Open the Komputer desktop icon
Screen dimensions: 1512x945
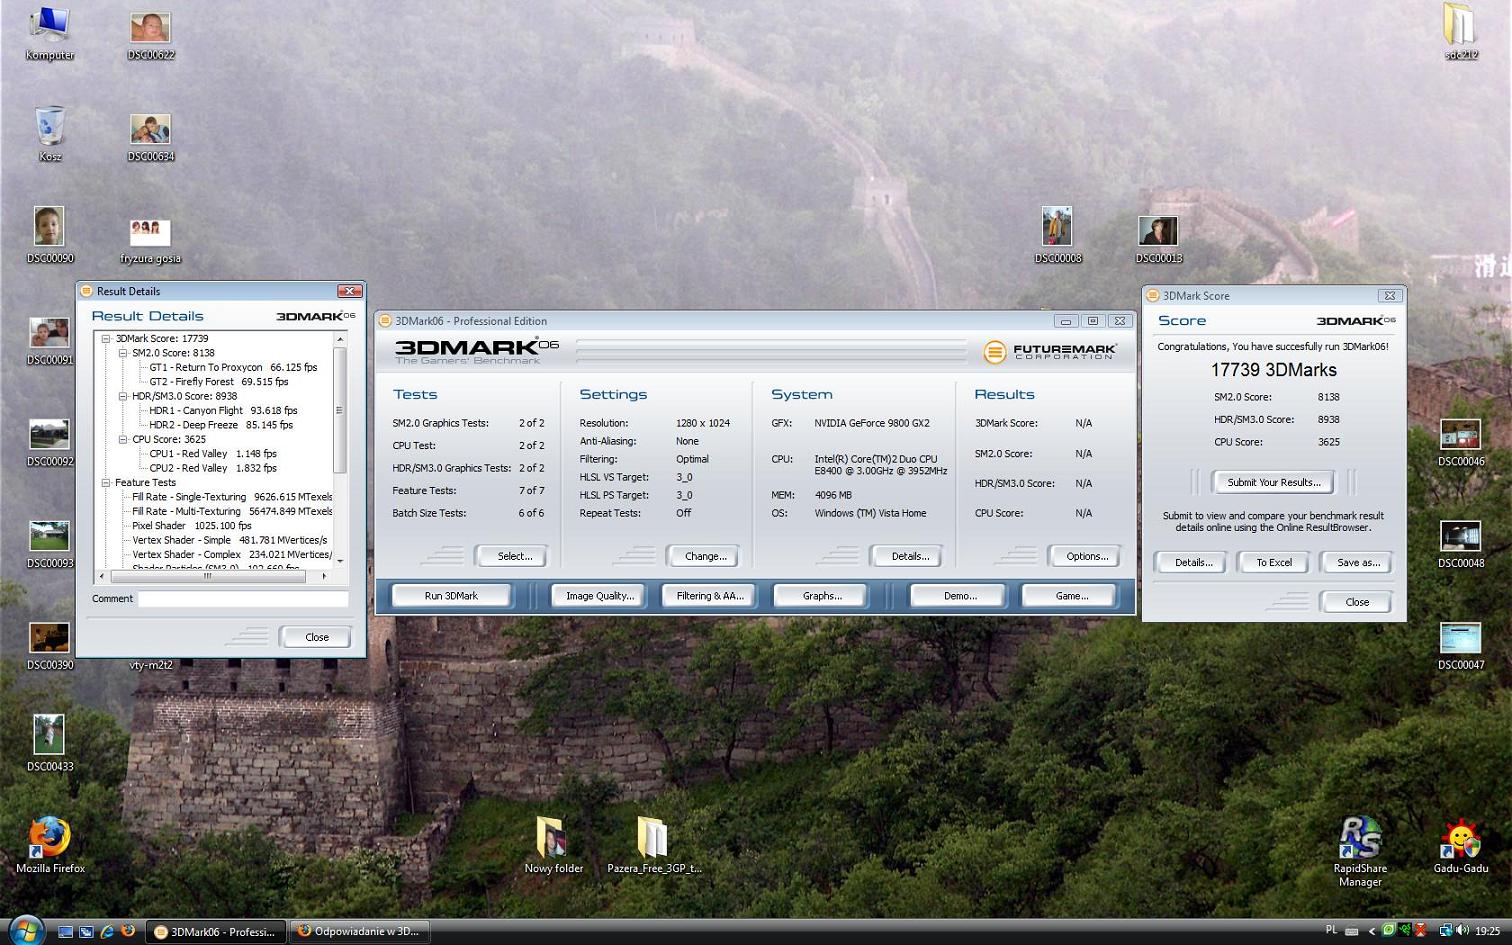tap(49, 33)
